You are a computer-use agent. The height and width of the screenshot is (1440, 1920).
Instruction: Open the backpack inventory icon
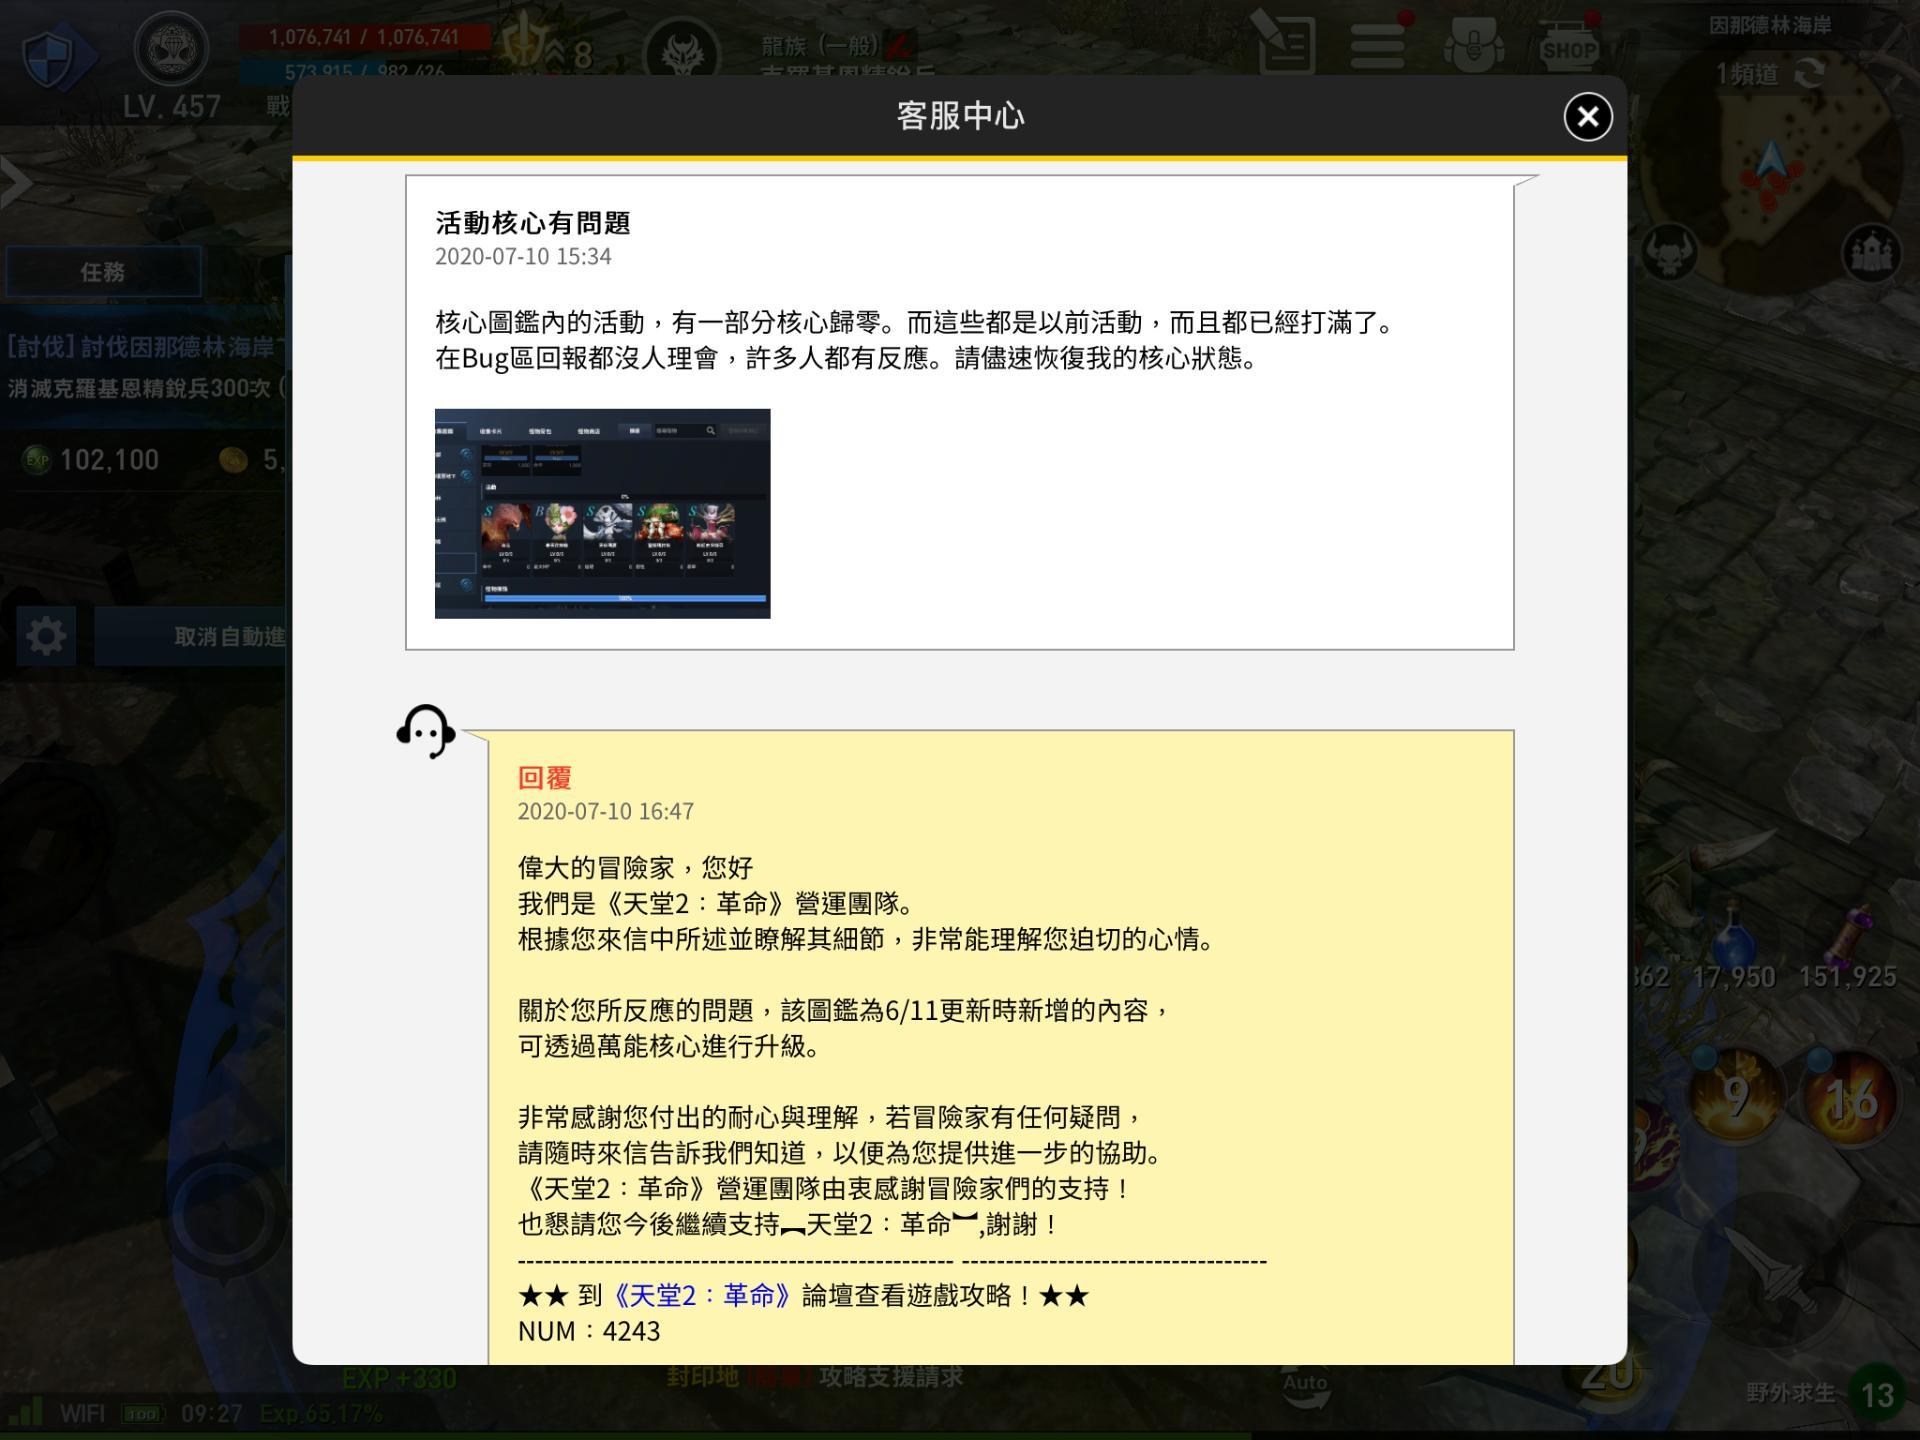(x=1473, y=44)
